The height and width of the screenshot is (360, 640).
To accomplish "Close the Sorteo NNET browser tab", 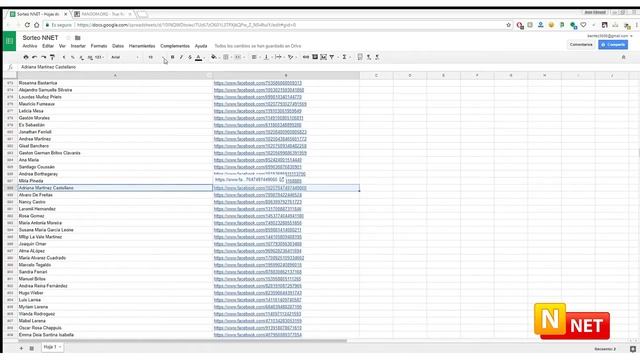I will [x=66, y=14].
